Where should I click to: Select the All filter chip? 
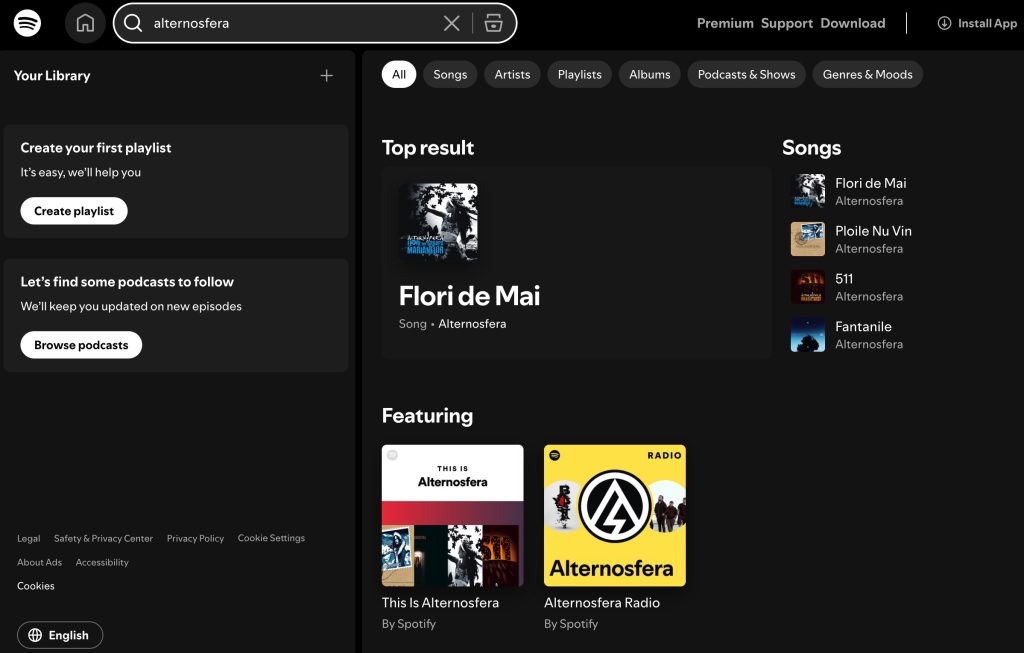click(399, 74)
